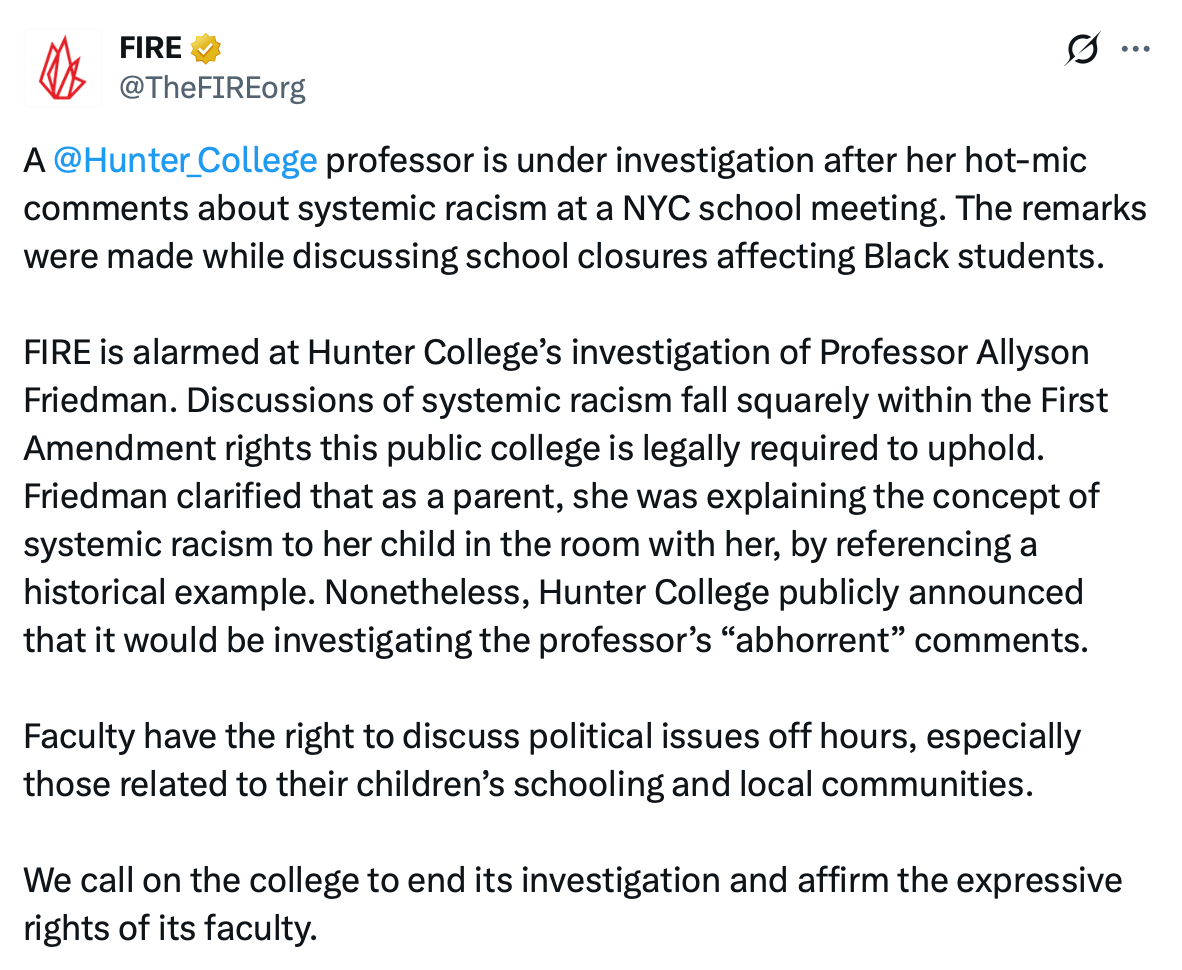Open the three-dot More options menu
This screenshot has width=1182, height=970.
[x=1136, y=49]
